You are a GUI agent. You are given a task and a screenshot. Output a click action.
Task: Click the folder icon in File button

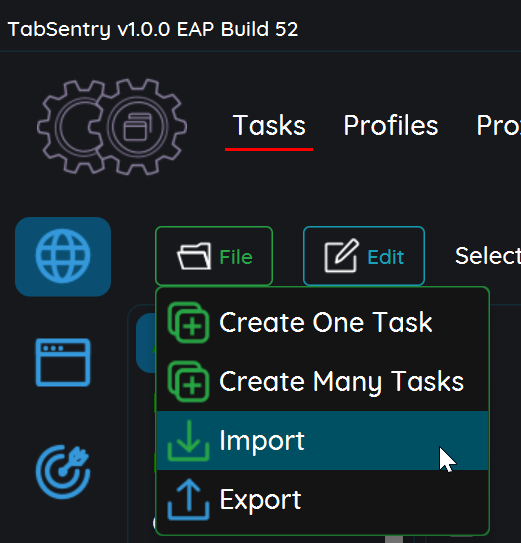point(194,256)
